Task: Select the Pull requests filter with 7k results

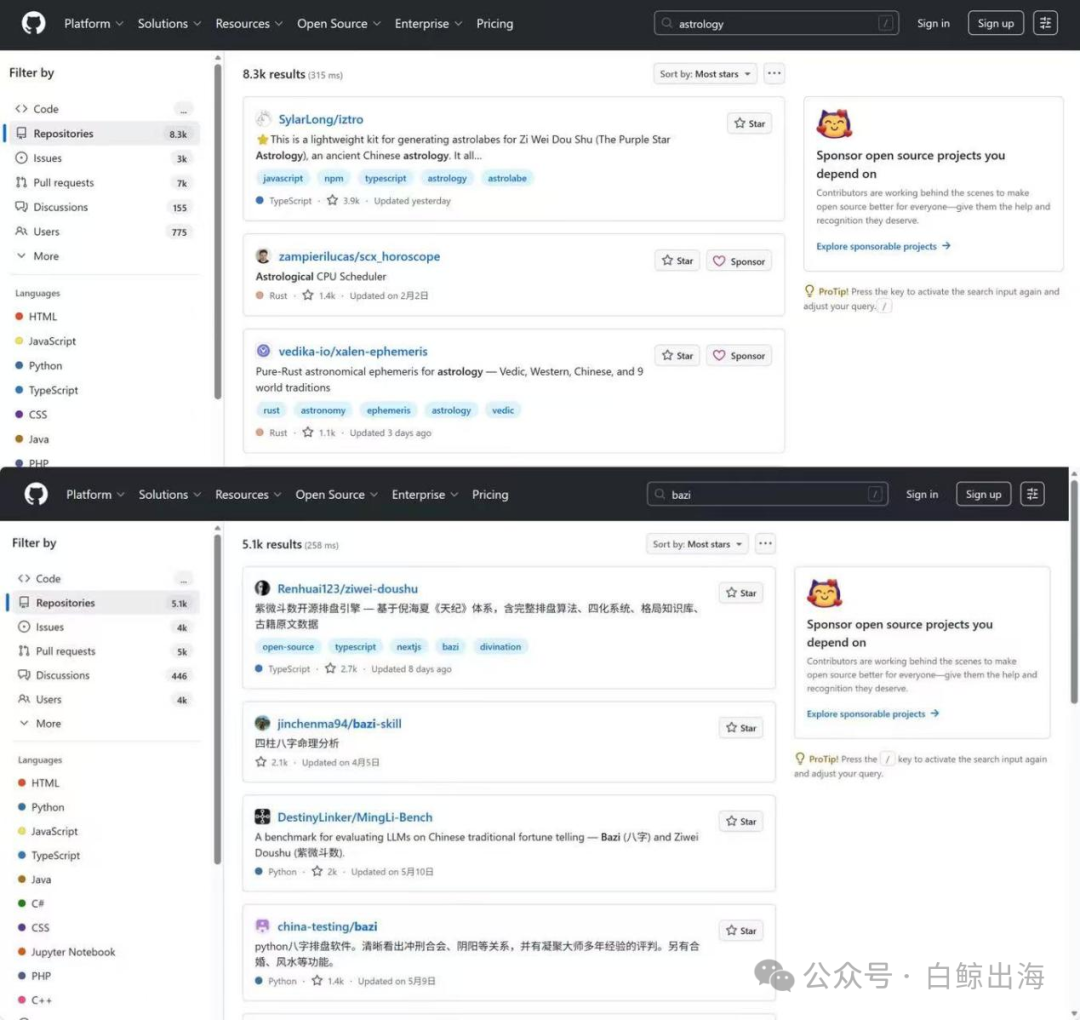Action: pos(103,183)
